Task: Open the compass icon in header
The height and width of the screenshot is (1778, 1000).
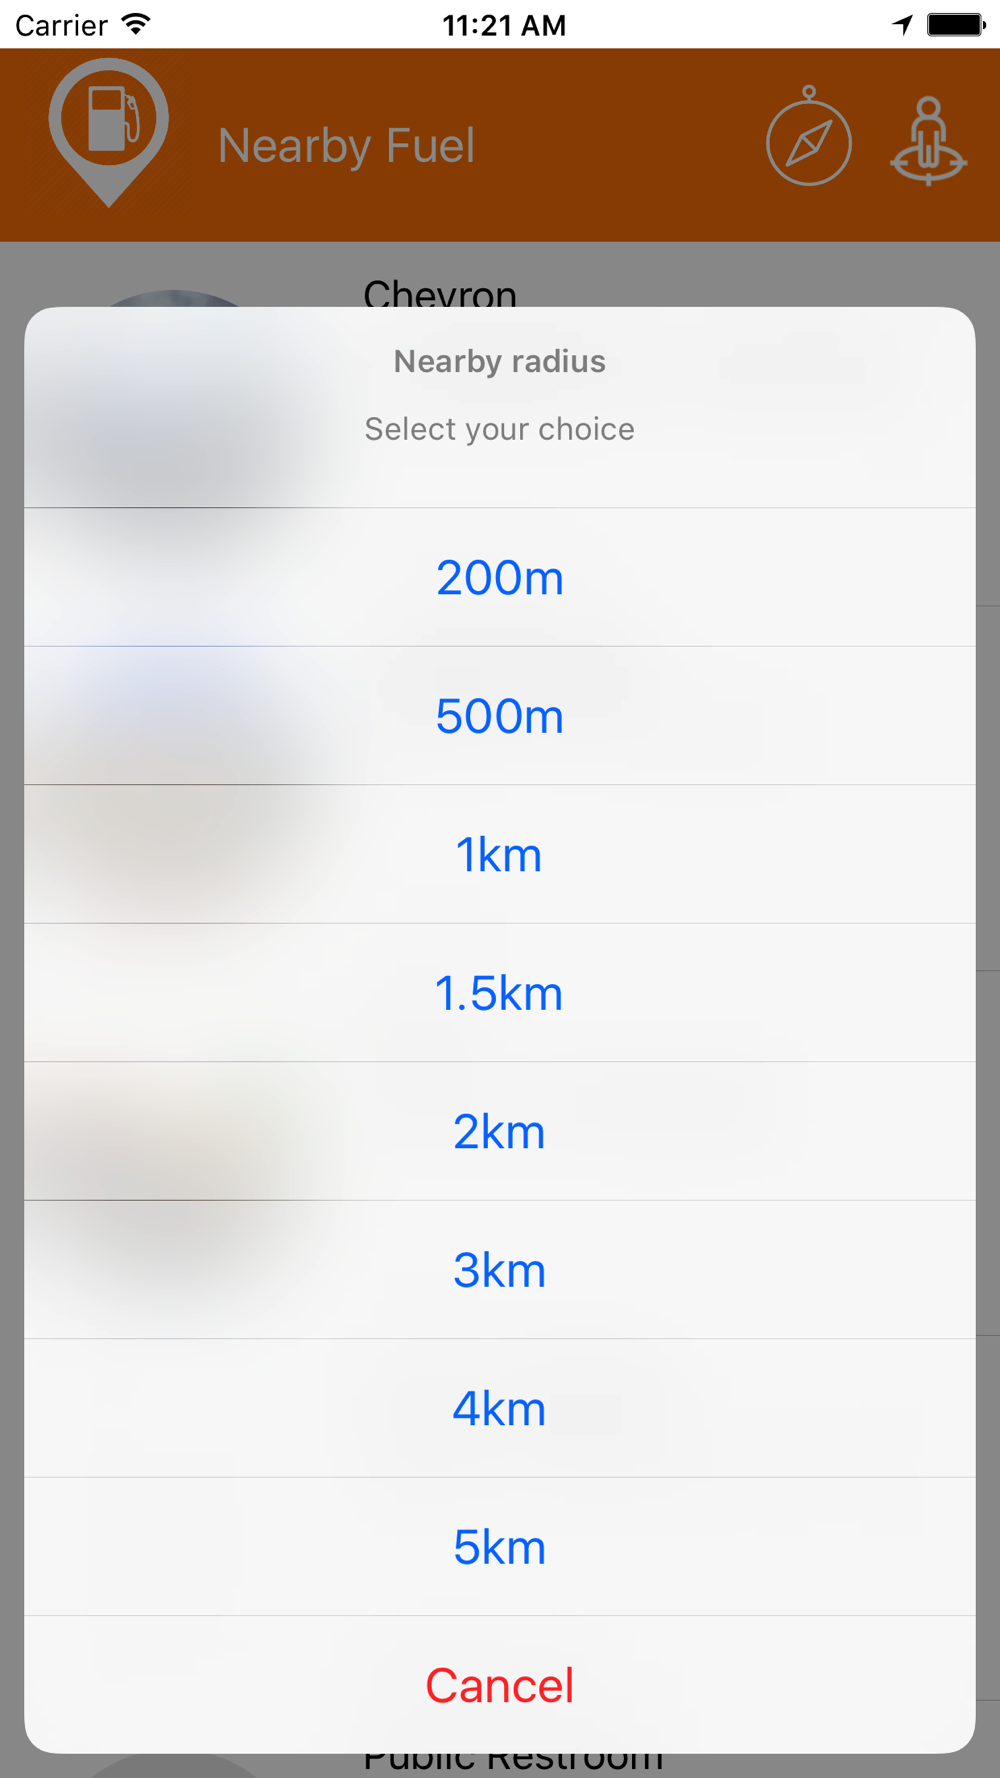Action: click(x=809, y=136)
